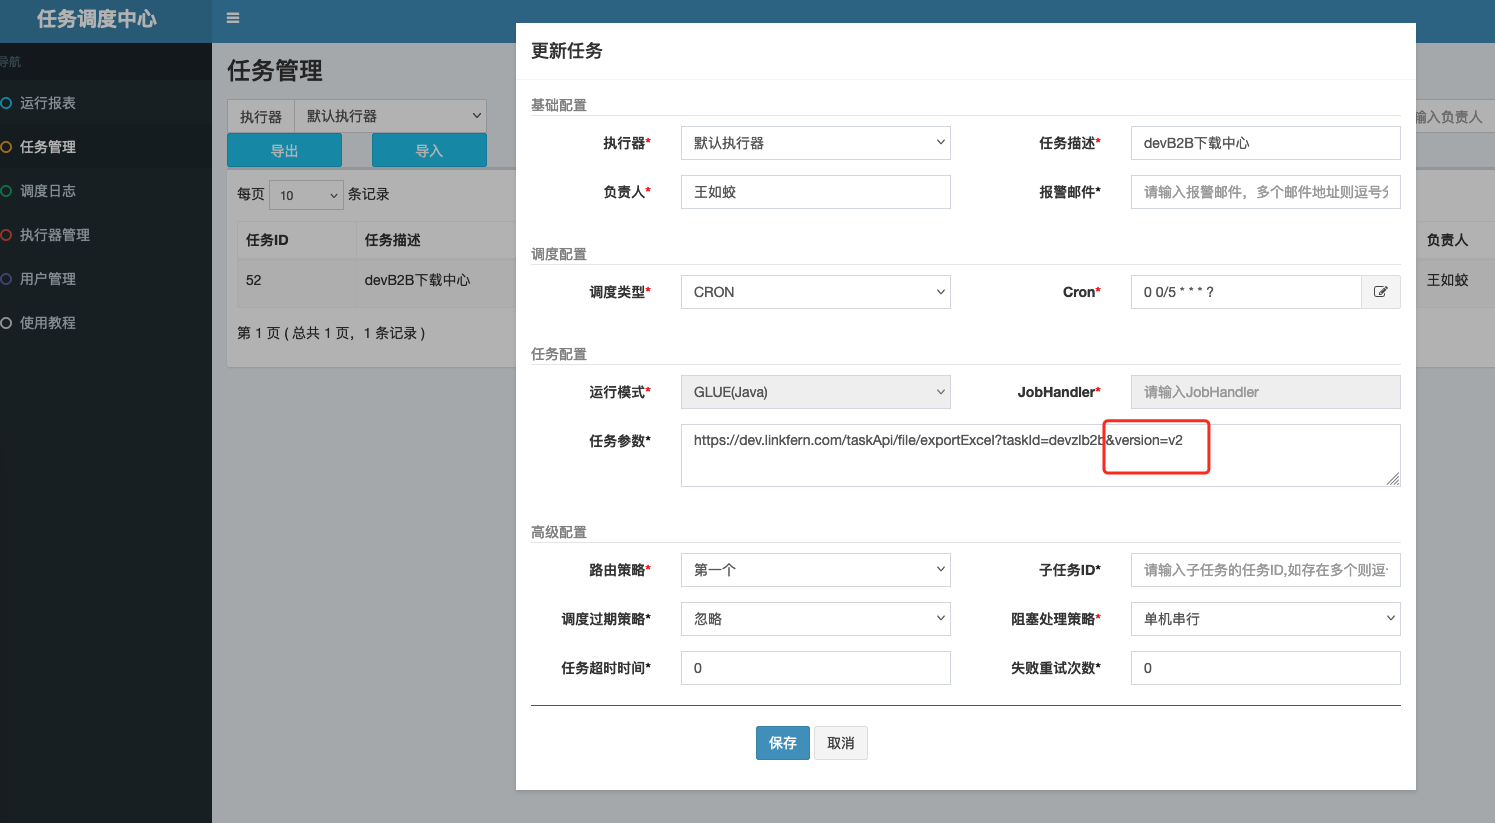The height and width of the screenshot is (823, 1495).
Task: Open 执行器管理 sidebar item
Action: pos(55,235)
